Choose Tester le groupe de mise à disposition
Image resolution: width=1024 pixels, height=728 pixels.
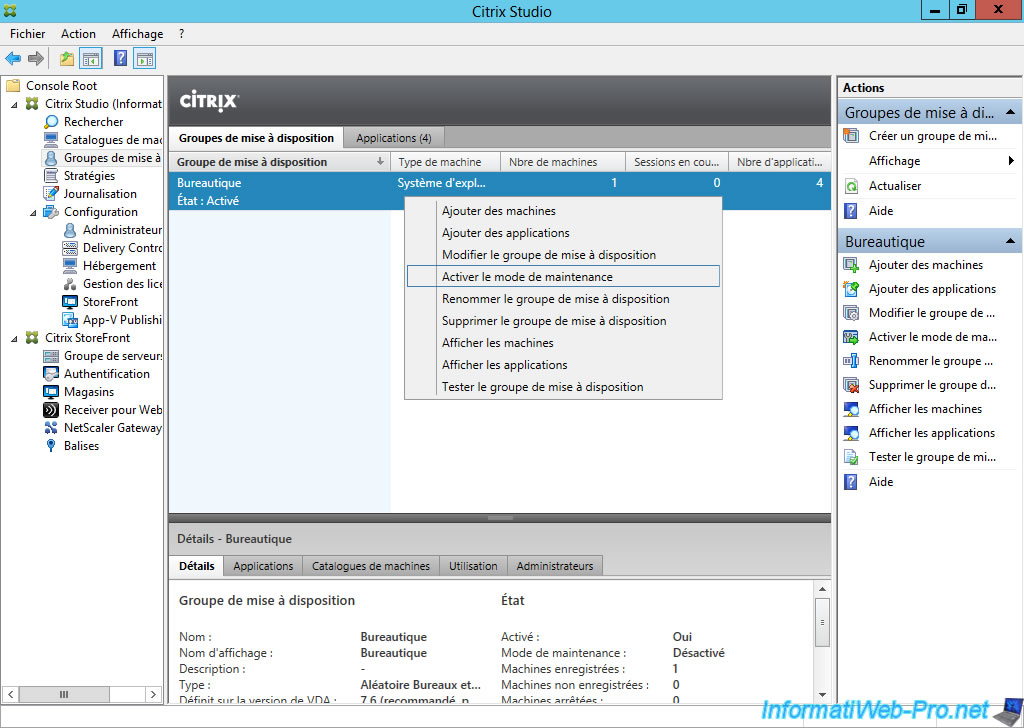pos(563,387)
